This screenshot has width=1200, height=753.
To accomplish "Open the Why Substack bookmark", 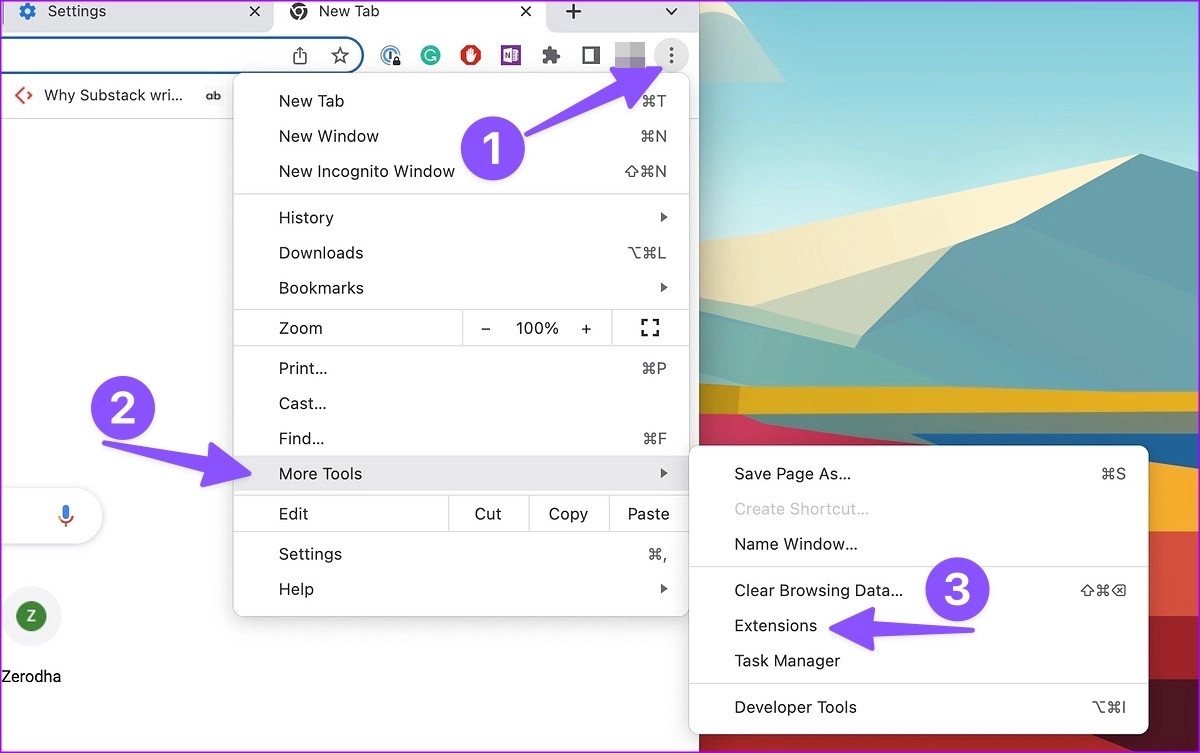I will click(99, 96).
